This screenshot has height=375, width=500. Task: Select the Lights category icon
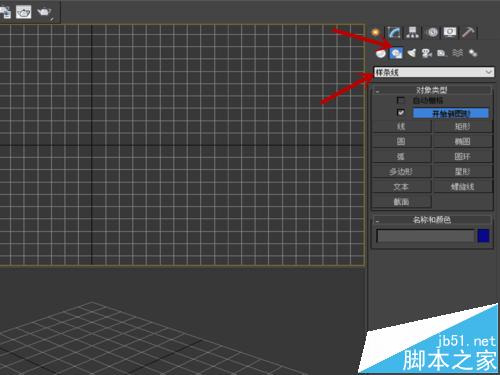412,53
